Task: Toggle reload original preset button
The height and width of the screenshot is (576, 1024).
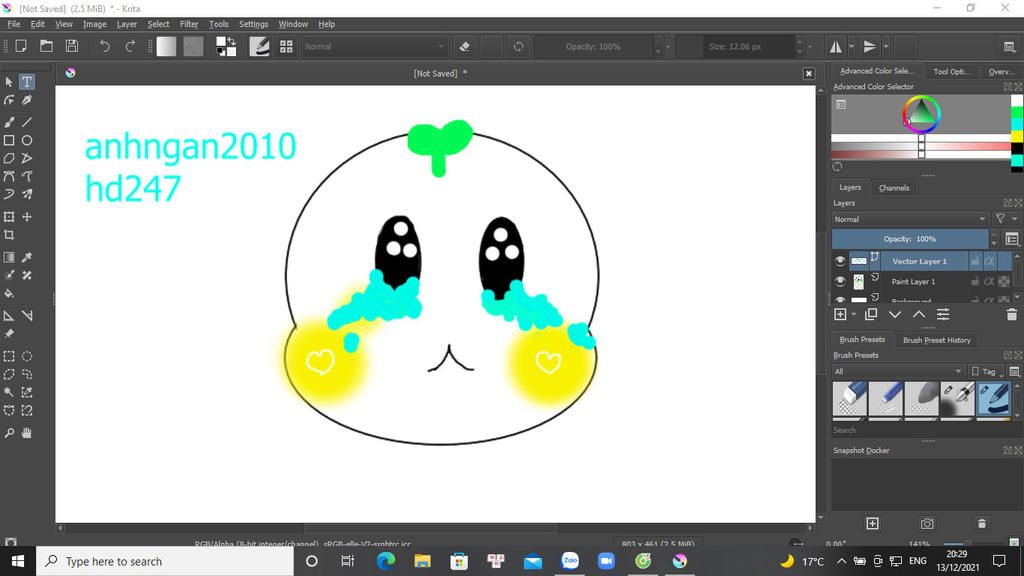Action: click(x=519, y=46)
